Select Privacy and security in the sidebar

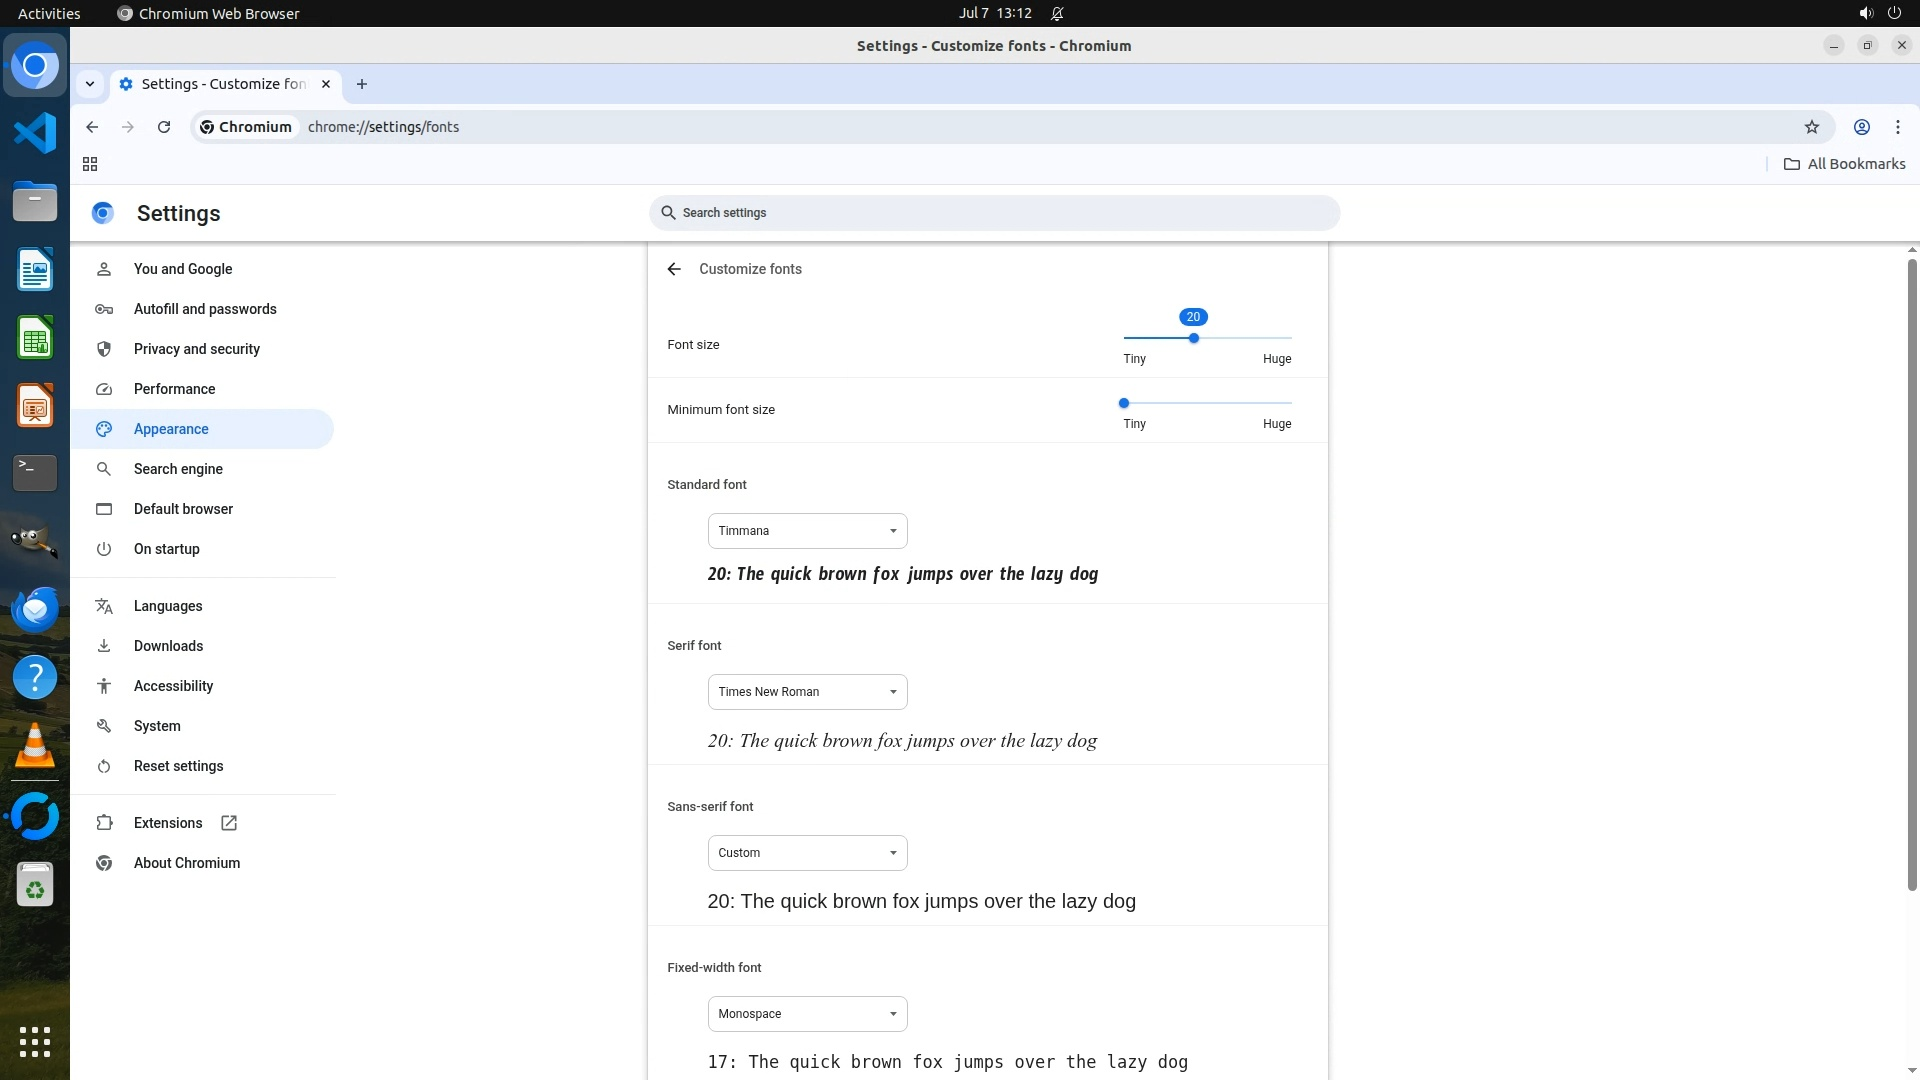[197, 349]
